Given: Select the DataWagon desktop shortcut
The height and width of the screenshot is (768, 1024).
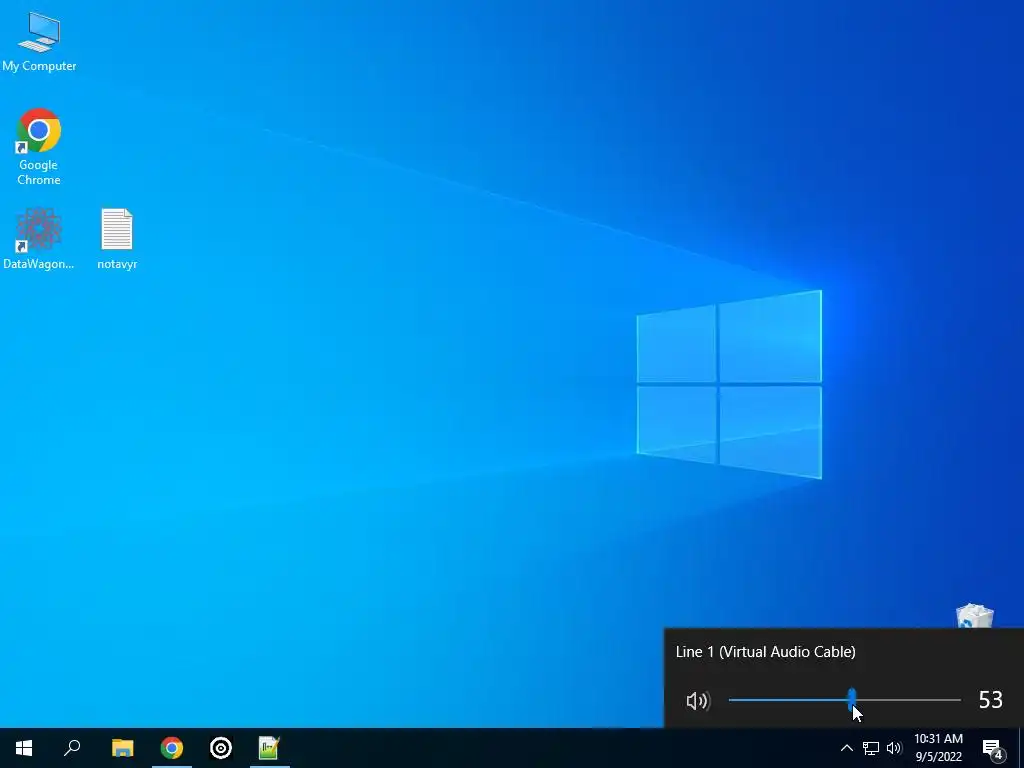Looking at the screenshot, I should (x=39, y=239).
